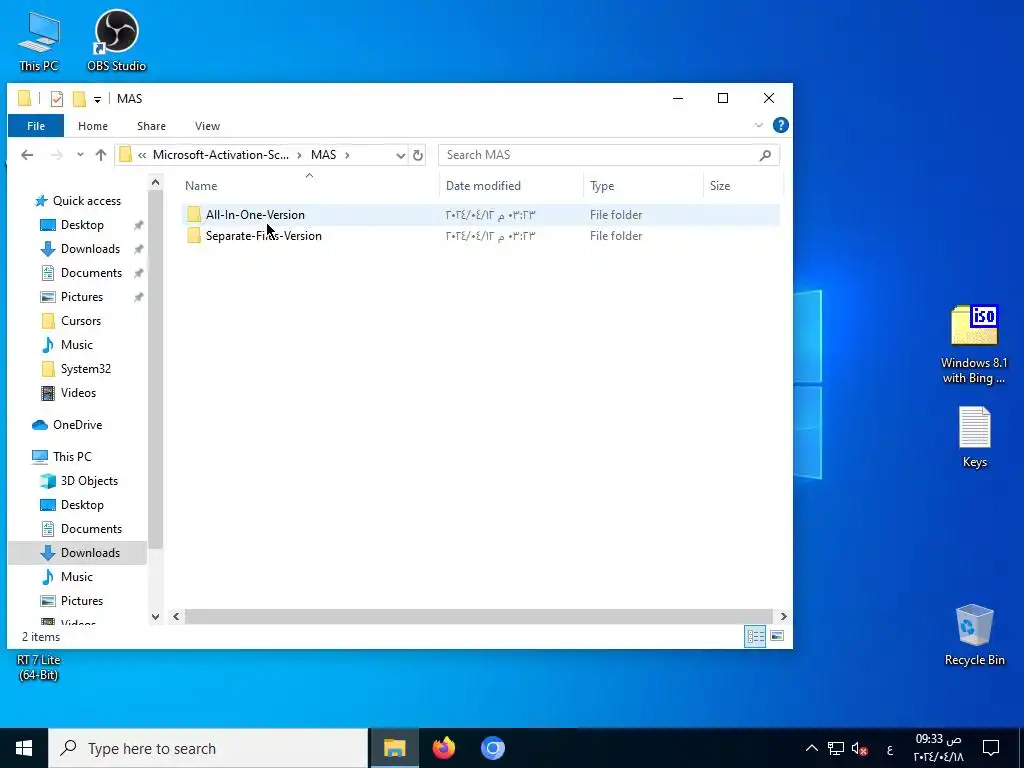Click the search magnifier icon in Explorer
This screenshot has height=768, width=1024.
(x=765, y=155)
